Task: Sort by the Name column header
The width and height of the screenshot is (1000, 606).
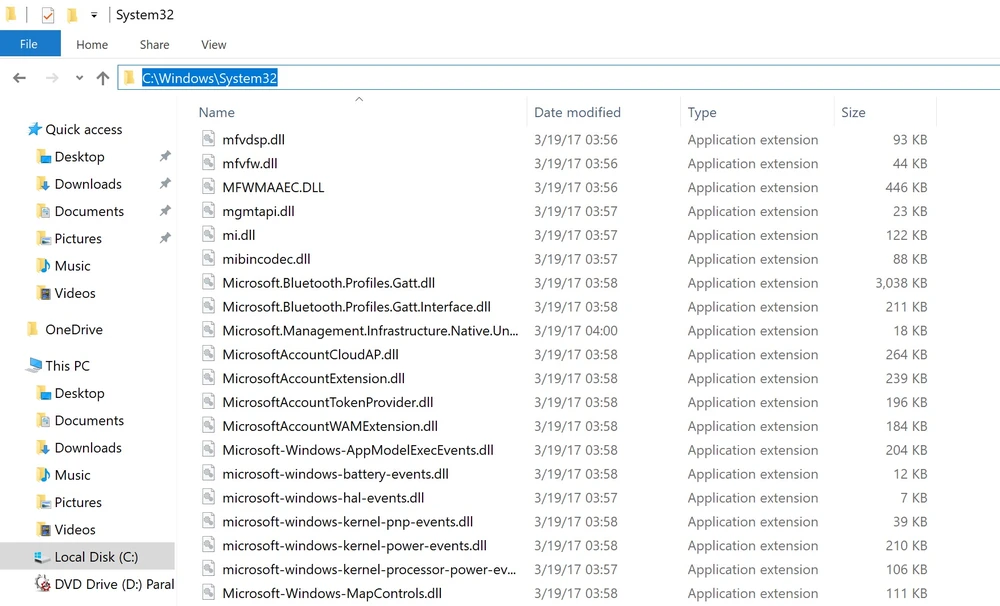Action: [x=217, y=113]
